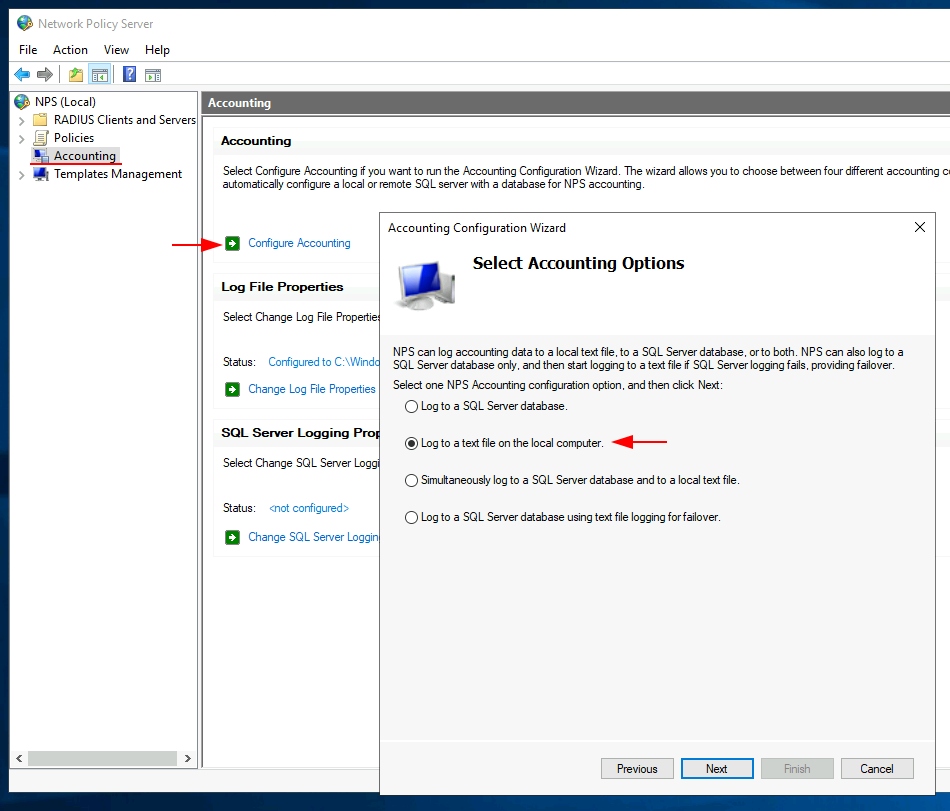The height and width of the screenshot is (811, 950).
Task: Click the Policies document icon
Action: tap(41, 138)
